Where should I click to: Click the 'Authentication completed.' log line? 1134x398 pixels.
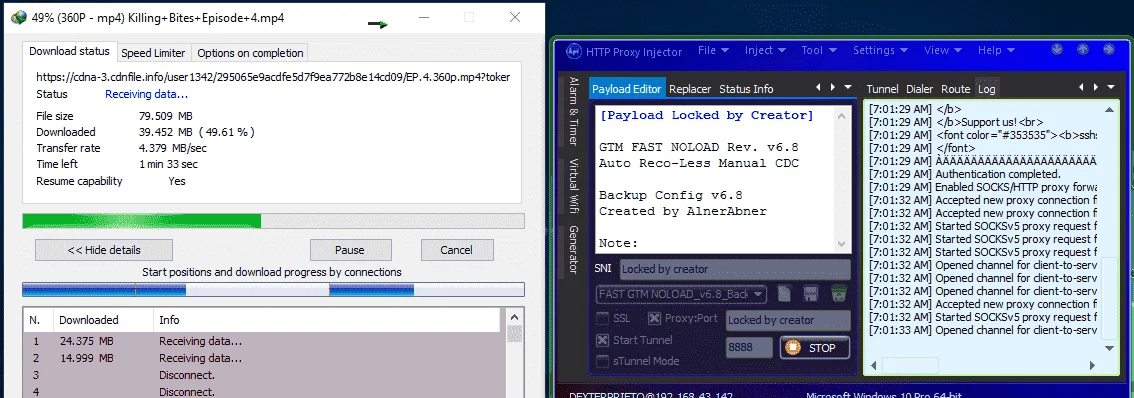pos(998,174)
